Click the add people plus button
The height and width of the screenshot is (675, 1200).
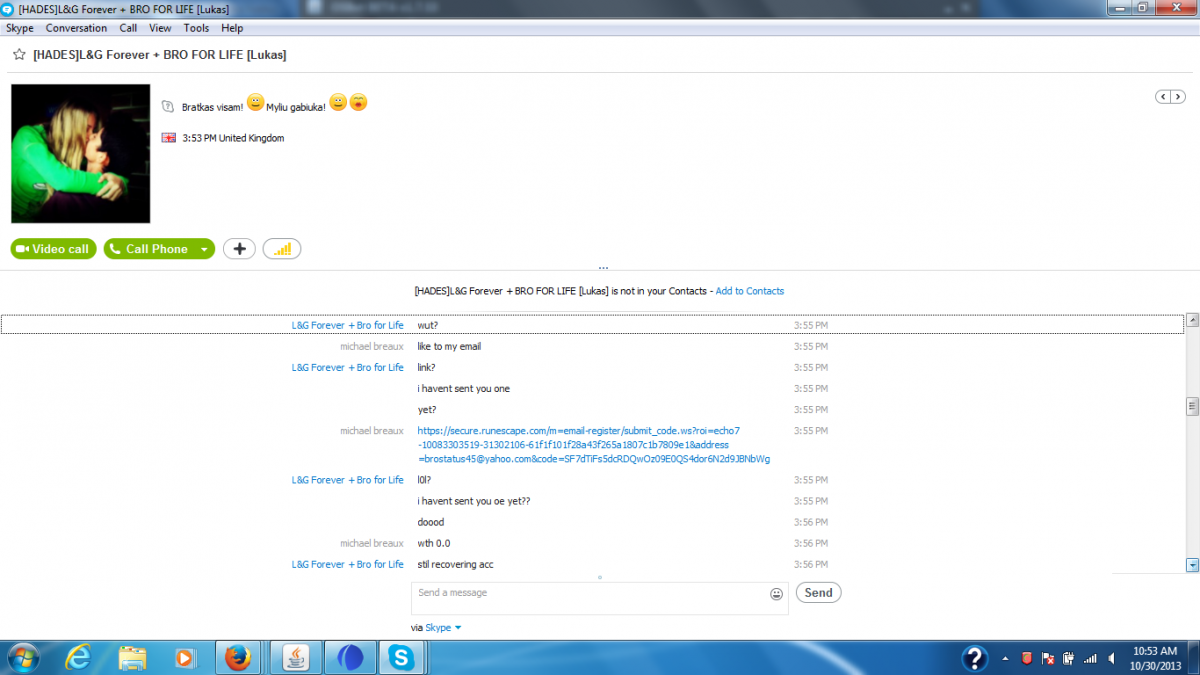pyautogui.click(x=239, y=249)
